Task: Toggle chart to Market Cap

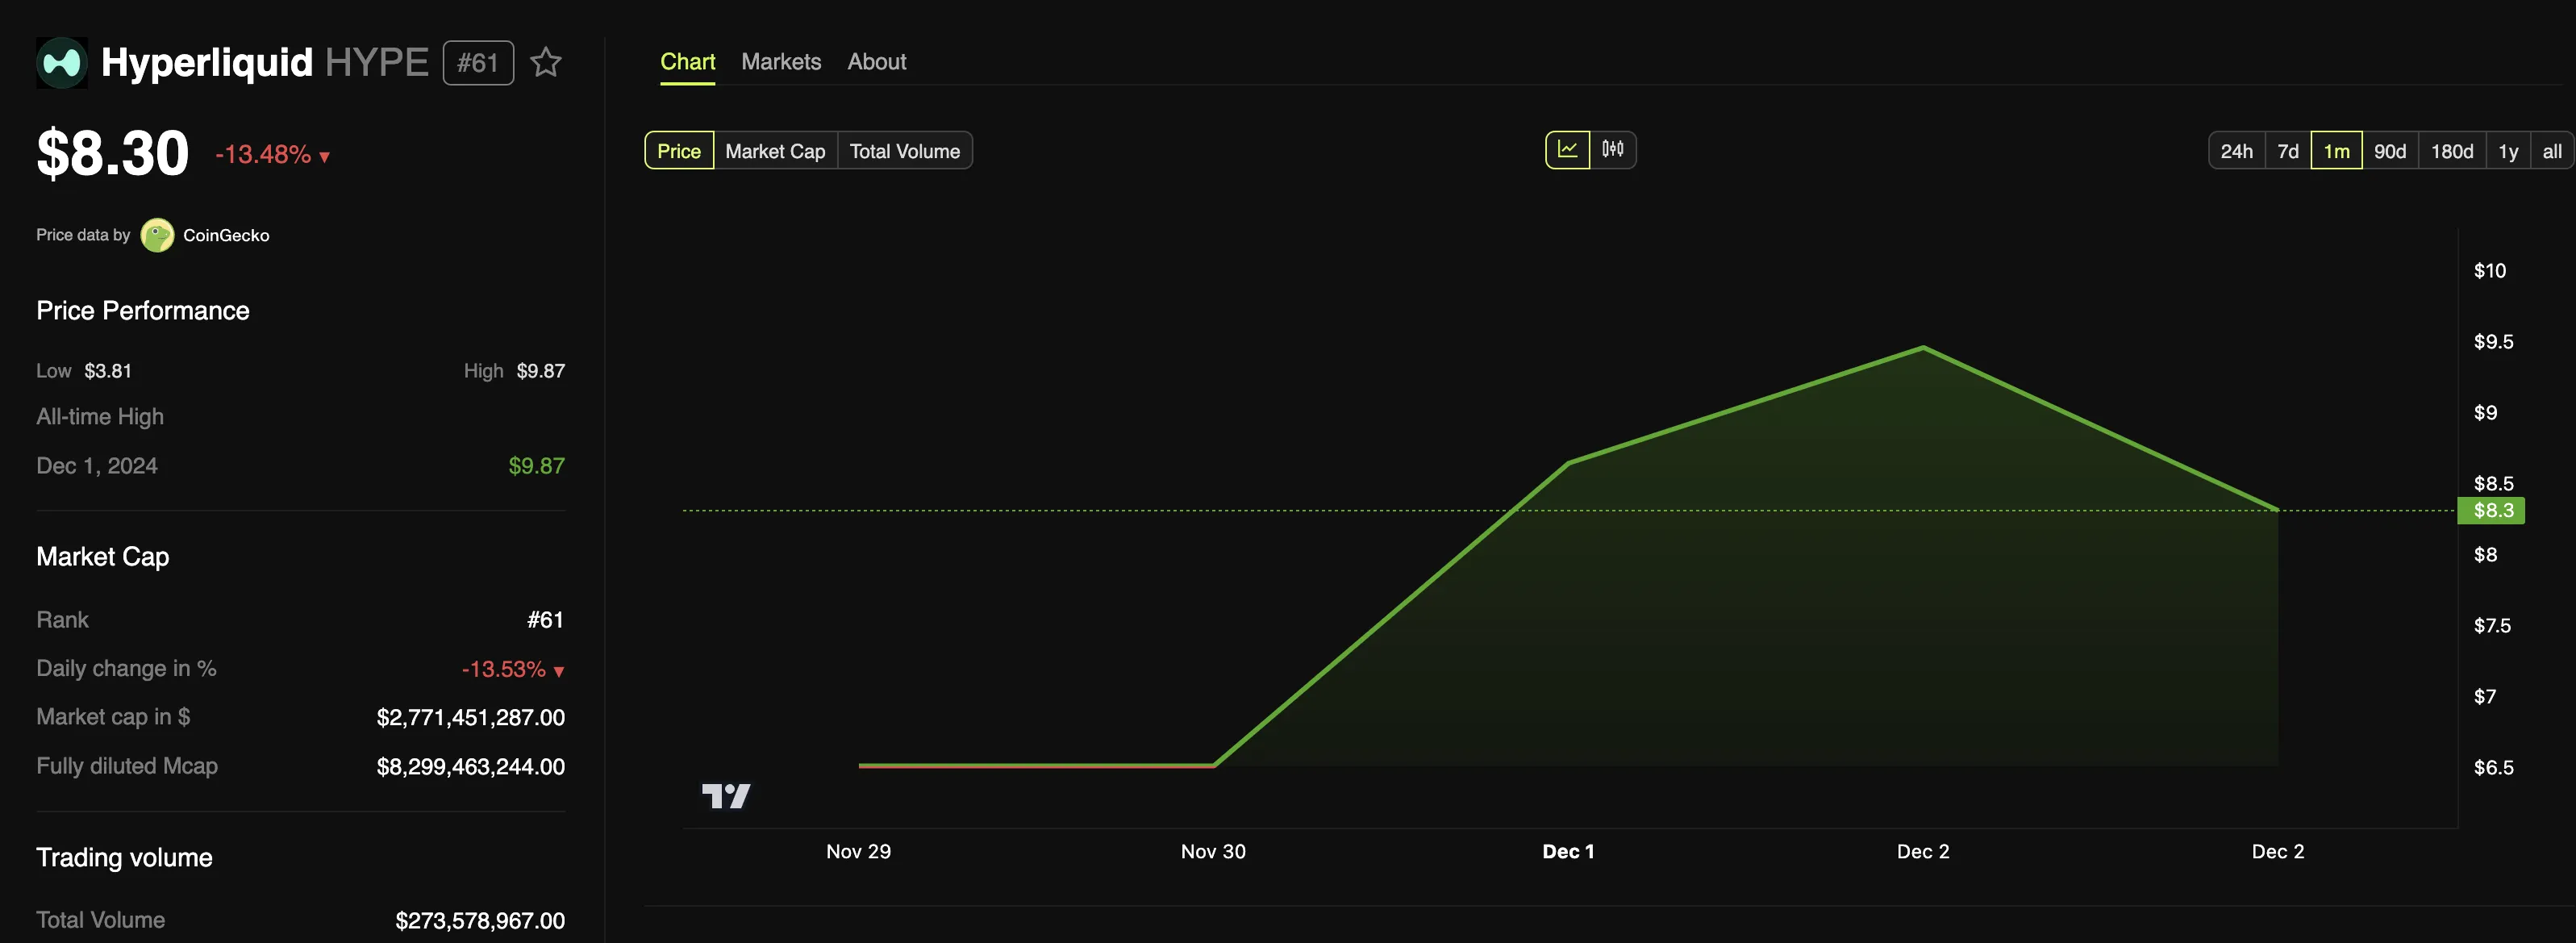Action: coord(775,151)
